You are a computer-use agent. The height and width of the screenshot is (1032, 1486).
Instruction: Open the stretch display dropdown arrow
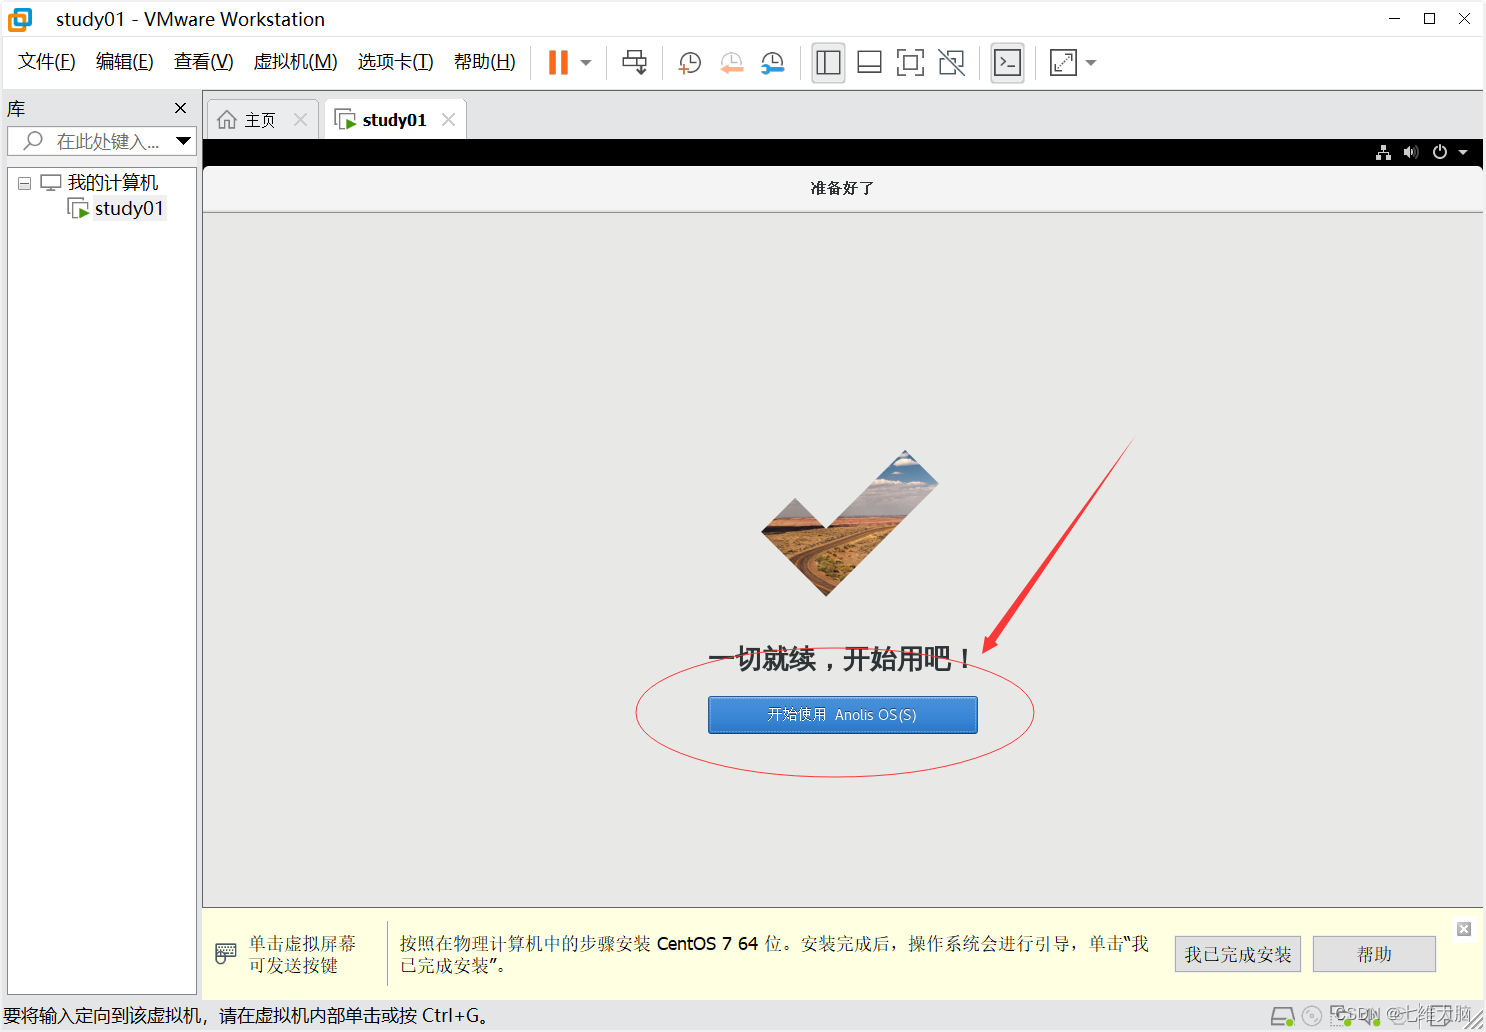coord(1091,63)
